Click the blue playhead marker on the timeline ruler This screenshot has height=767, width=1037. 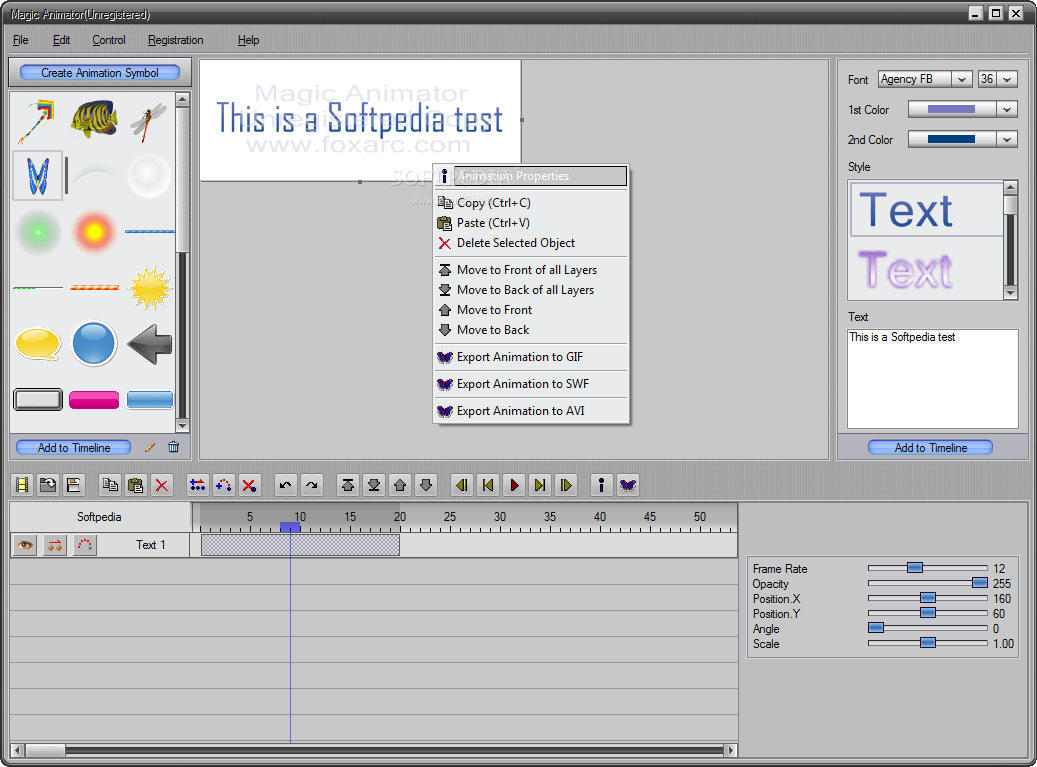click(x=290, y=527)
